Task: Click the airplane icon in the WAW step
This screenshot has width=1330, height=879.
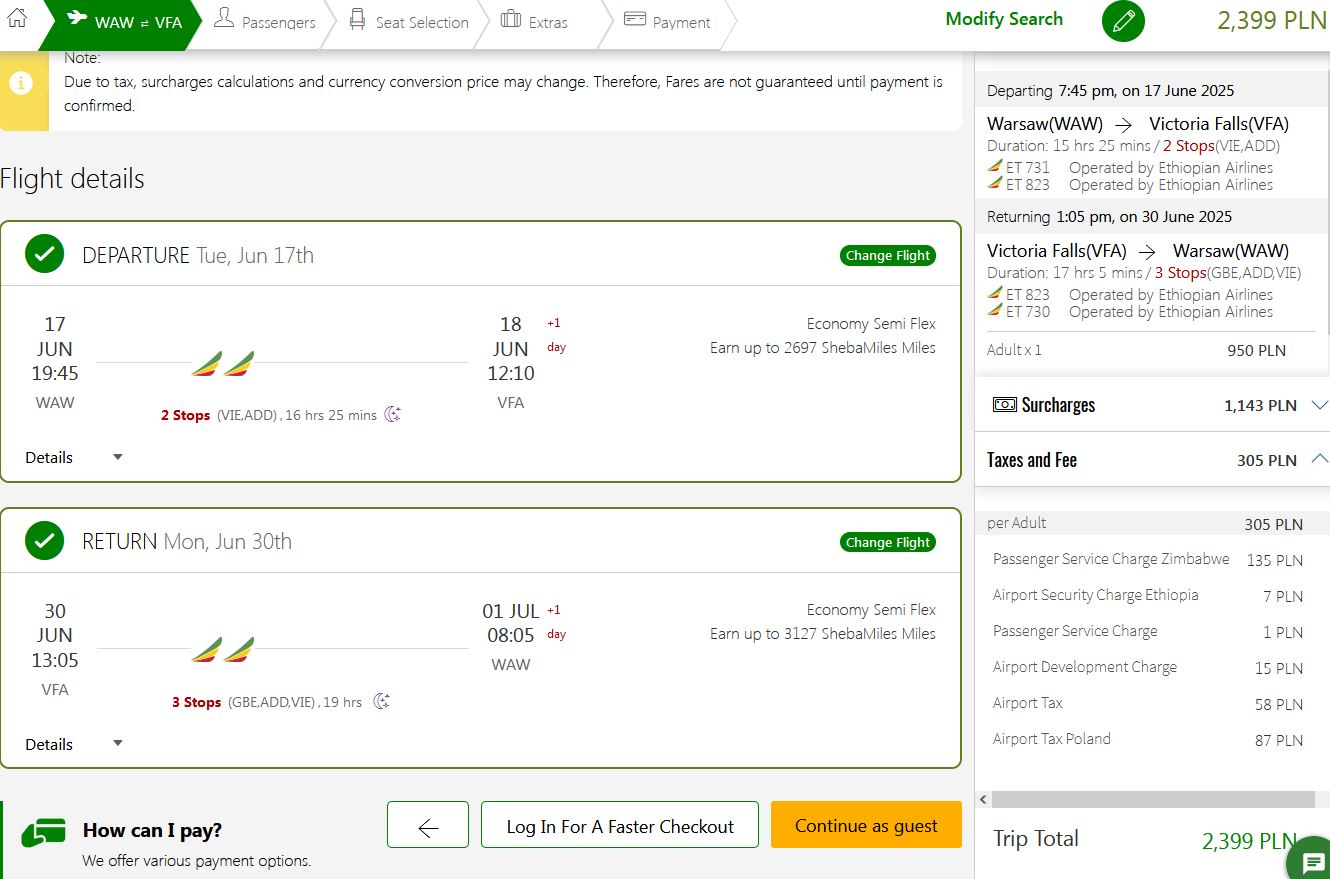Action: [76, 19]
